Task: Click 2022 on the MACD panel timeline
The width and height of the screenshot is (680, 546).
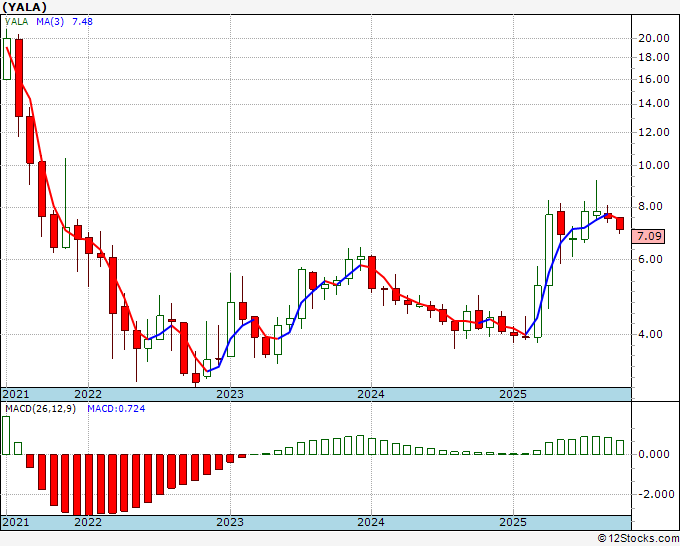Action: click(x=88, y=522)
